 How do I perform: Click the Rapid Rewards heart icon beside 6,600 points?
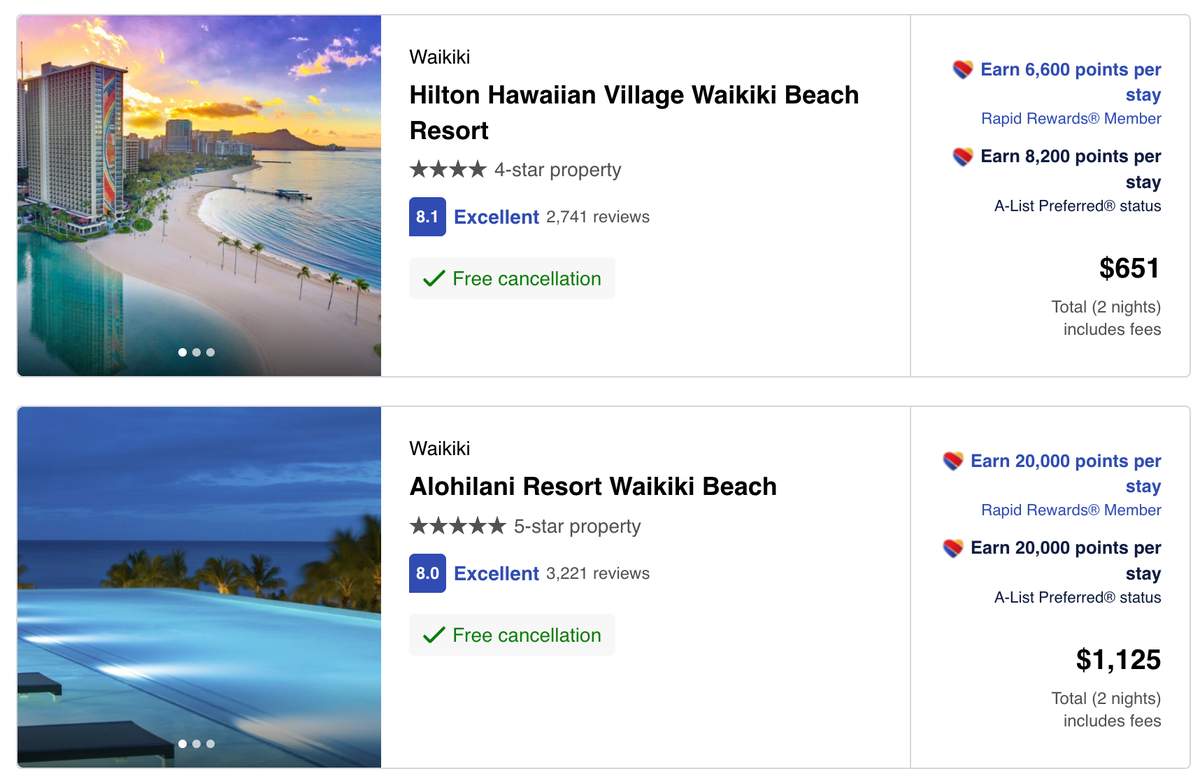click(x=962, y=69)
